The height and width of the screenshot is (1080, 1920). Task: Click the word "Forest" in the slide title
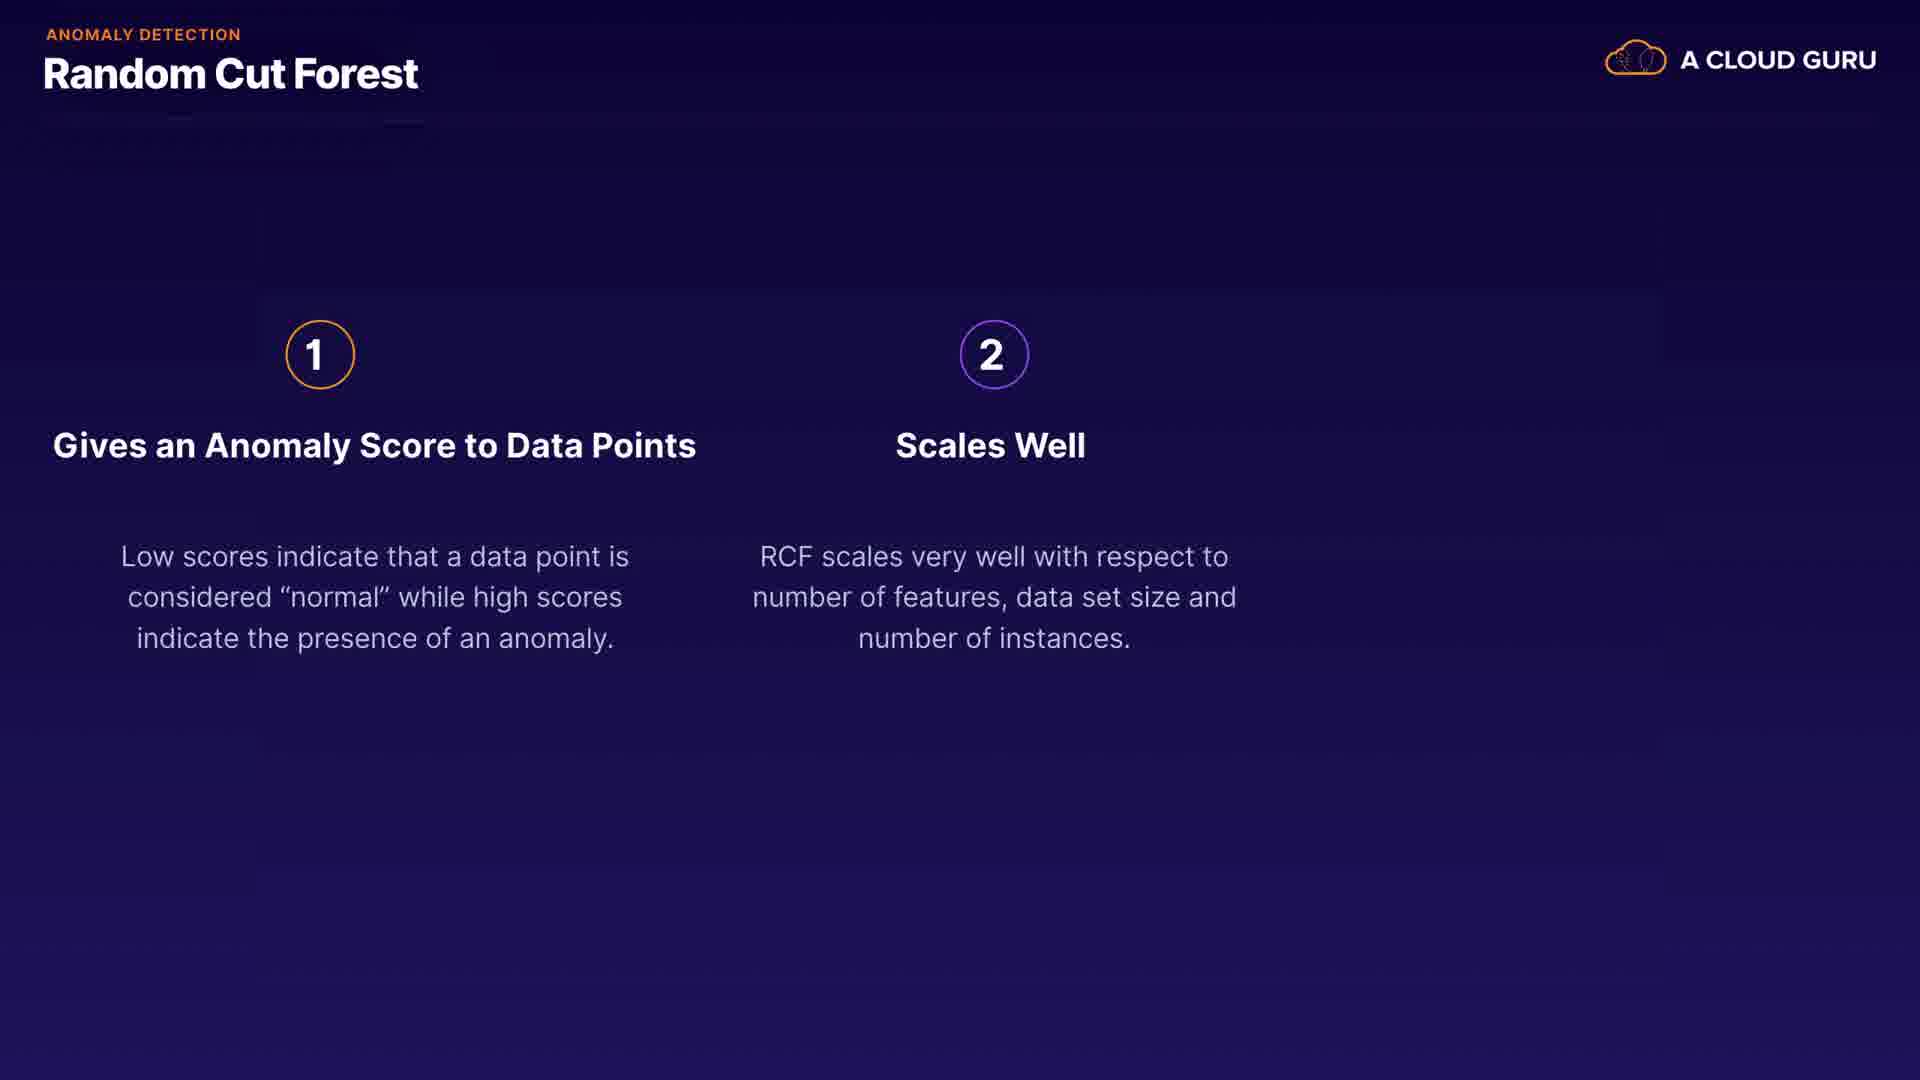[x=355, y=74]
